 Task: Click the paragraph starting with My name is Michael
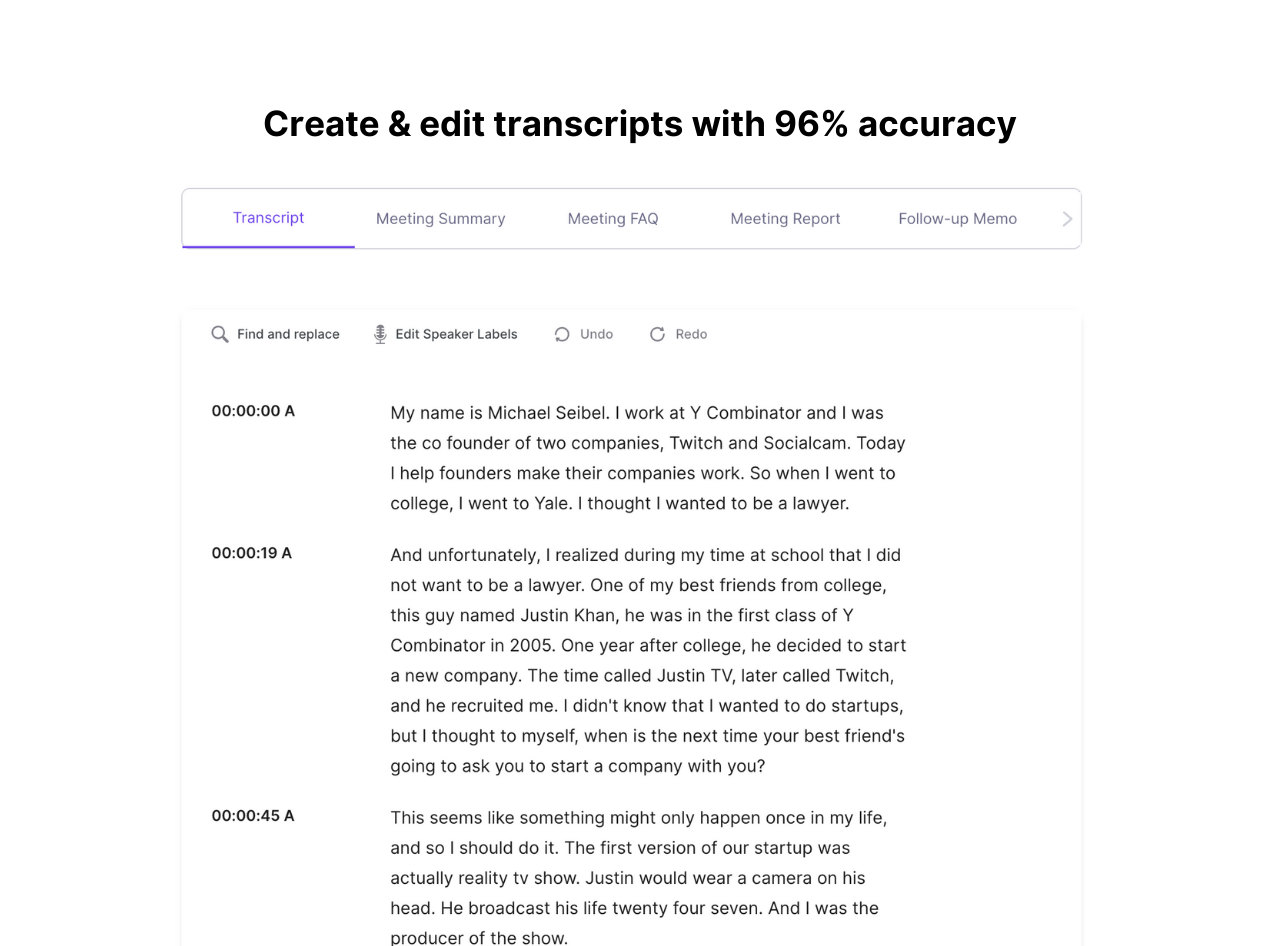(647, 457)
